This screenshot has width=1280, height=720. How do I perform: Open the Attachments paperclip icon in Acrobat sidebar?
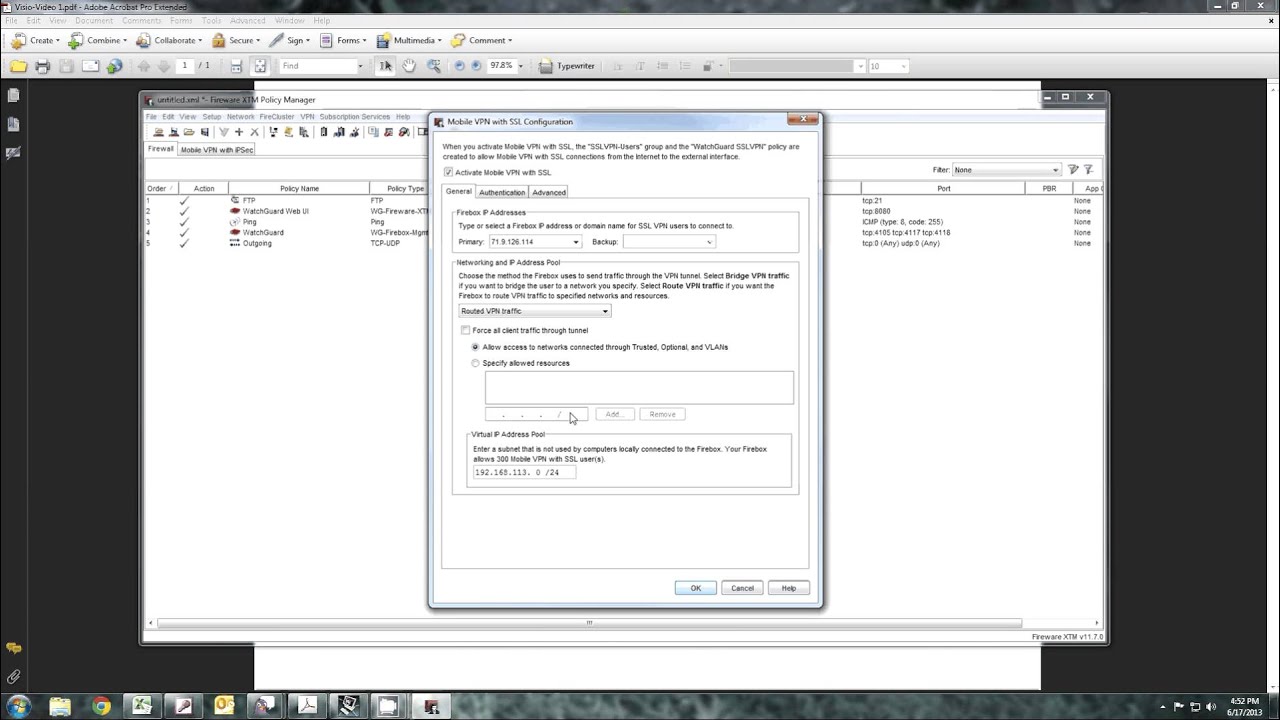13,677
